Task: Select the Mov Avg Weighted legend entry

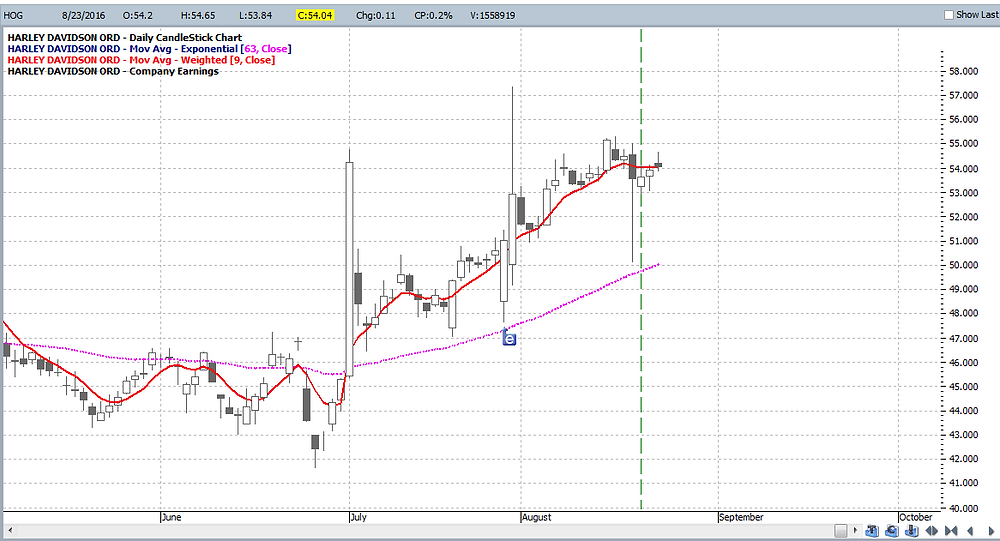Action: [x=141, y=60]
